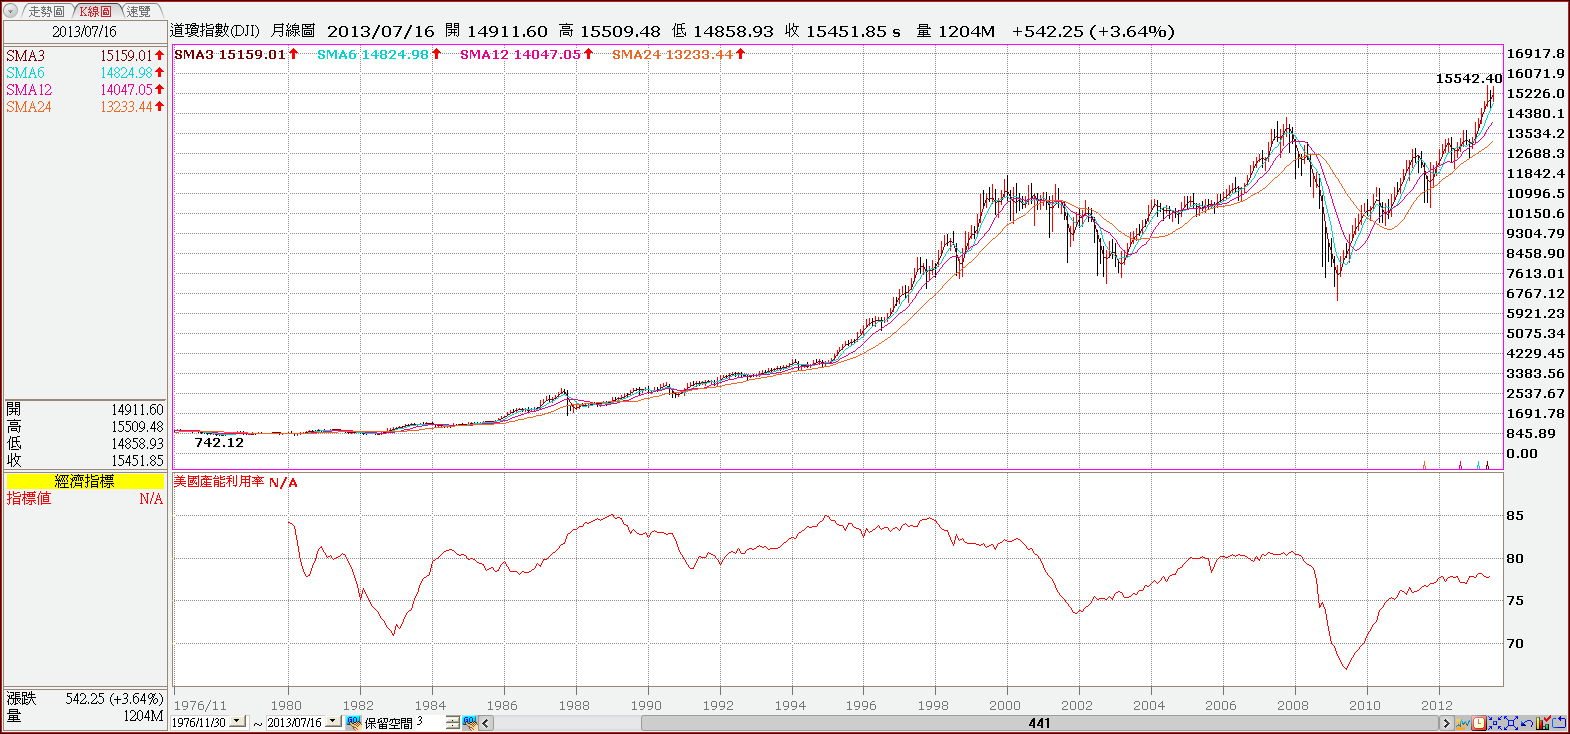
Task: Click the SMA6 14824.98 chart legend label
Action: (379, 54)
